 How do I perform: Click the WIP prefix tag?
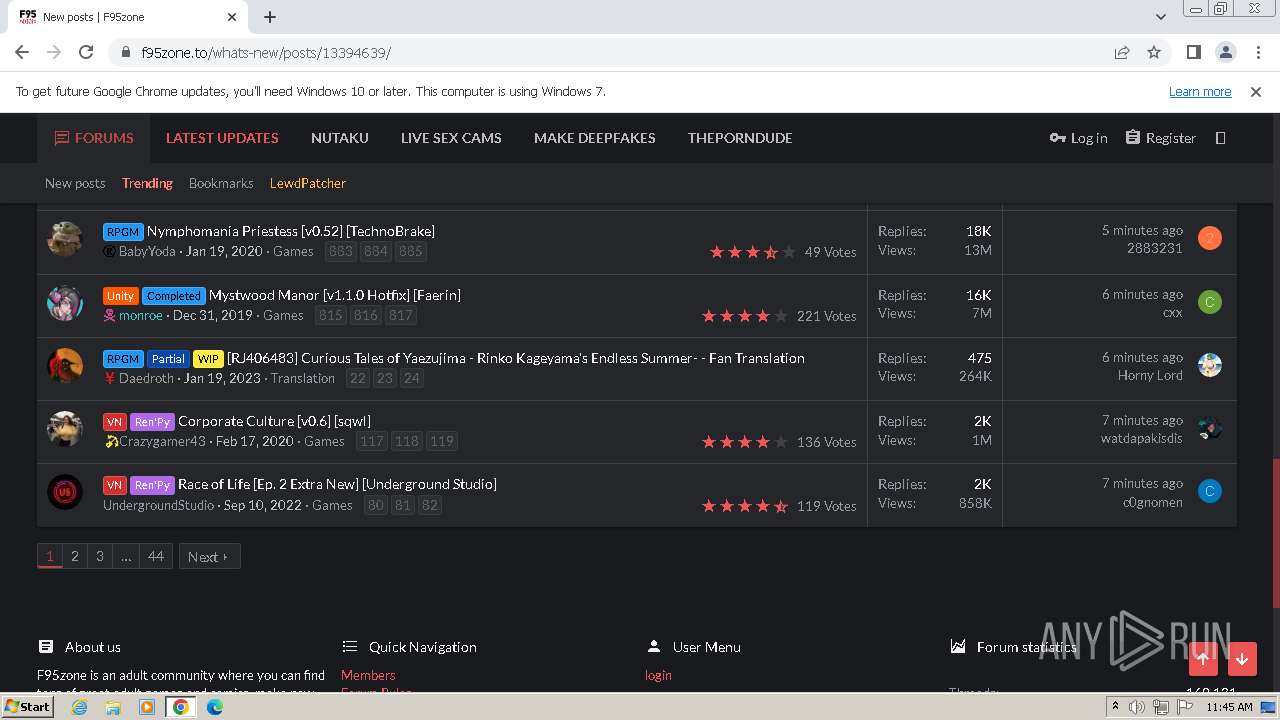(x=208, y=359)
